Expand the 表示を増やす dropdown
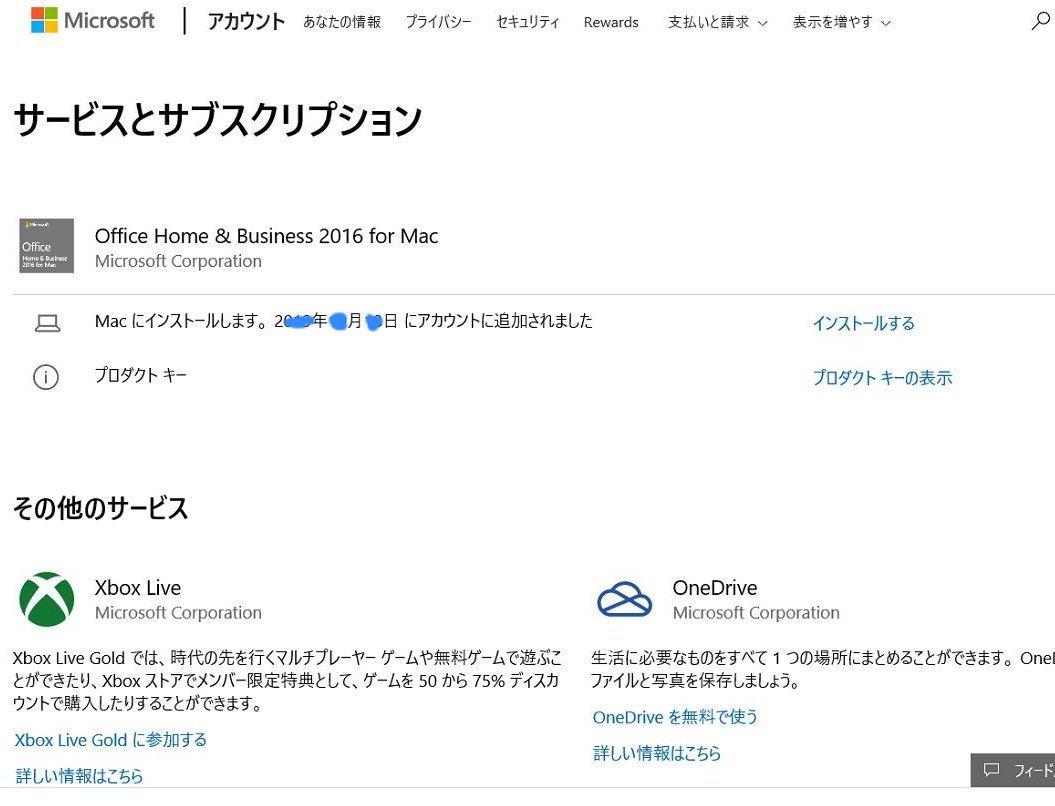1055x806 pixels. click(842, 22)
